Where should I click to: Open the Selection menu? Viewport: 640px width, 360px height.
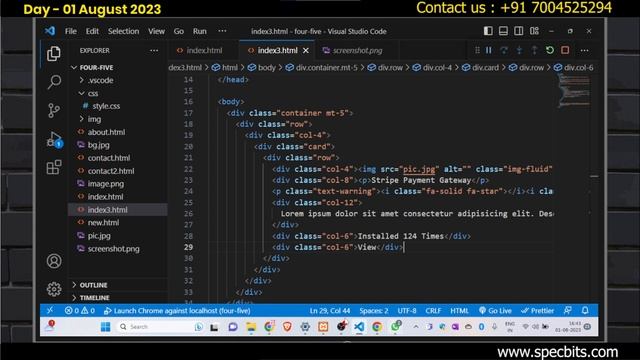tap(123, 31)
